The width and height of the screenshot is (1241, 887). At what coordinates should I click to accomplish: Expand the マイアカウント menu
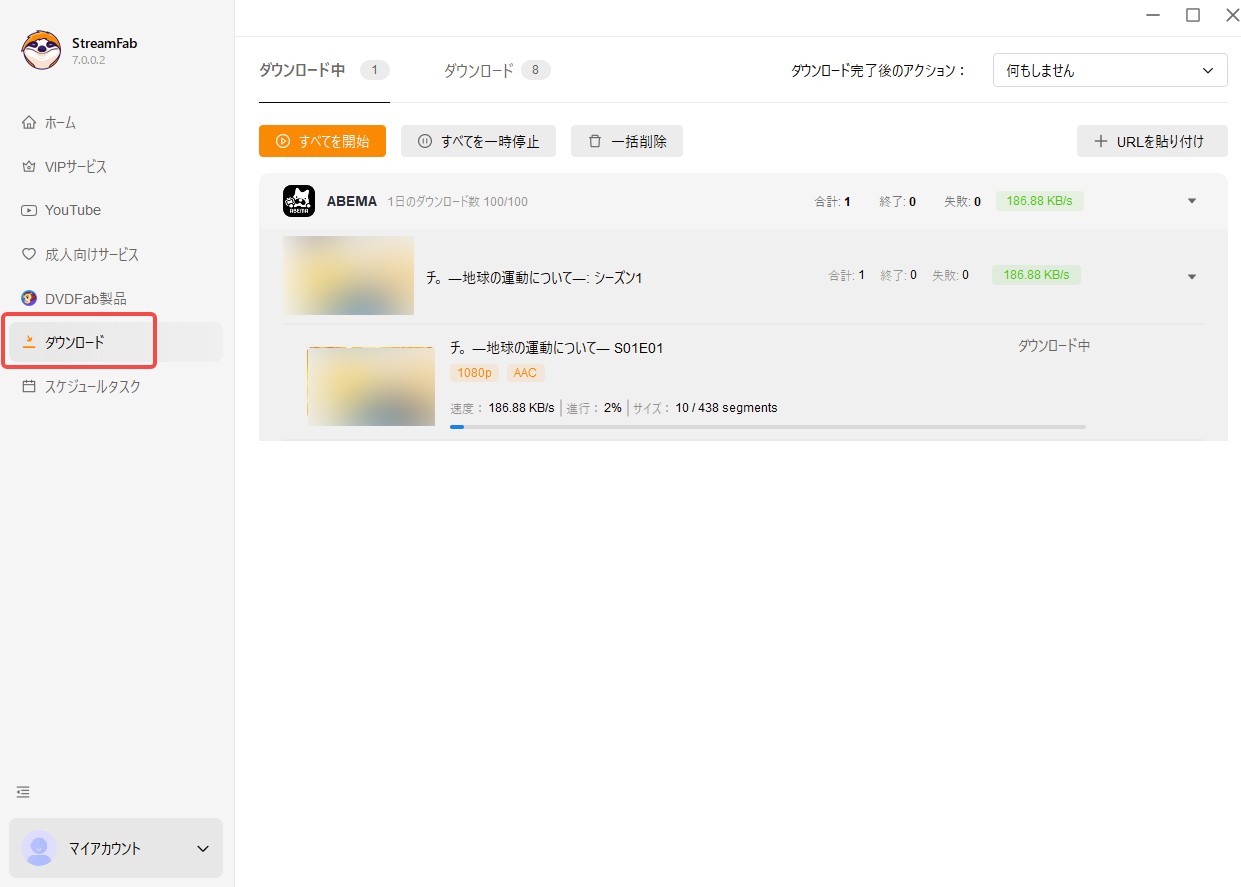115,848
